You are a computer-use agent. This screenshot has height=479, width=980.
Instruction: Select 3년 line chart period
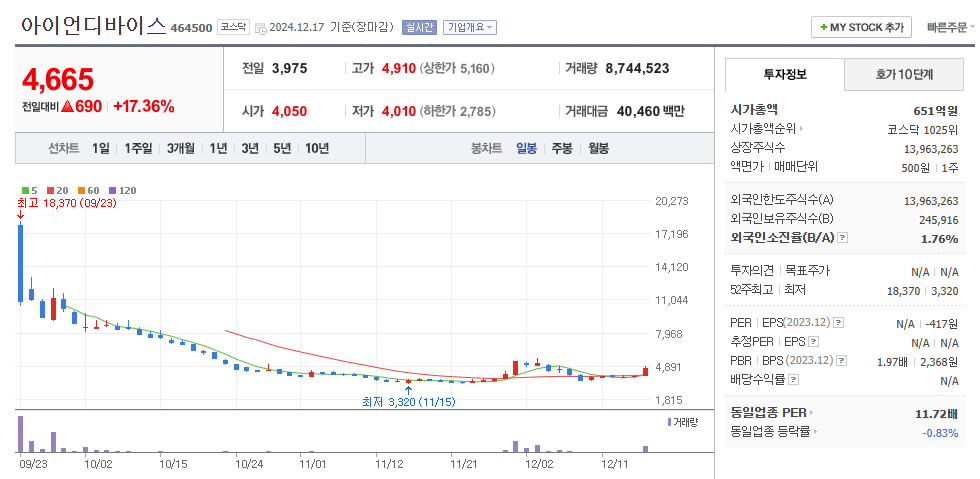(250, 148)
